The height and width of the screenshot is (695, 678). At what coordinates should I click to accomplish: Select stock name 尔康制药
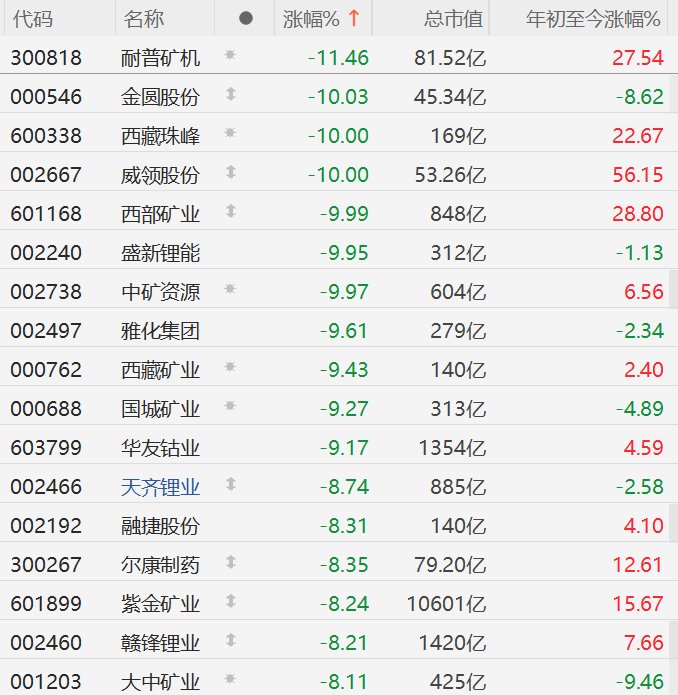[160, 565]
